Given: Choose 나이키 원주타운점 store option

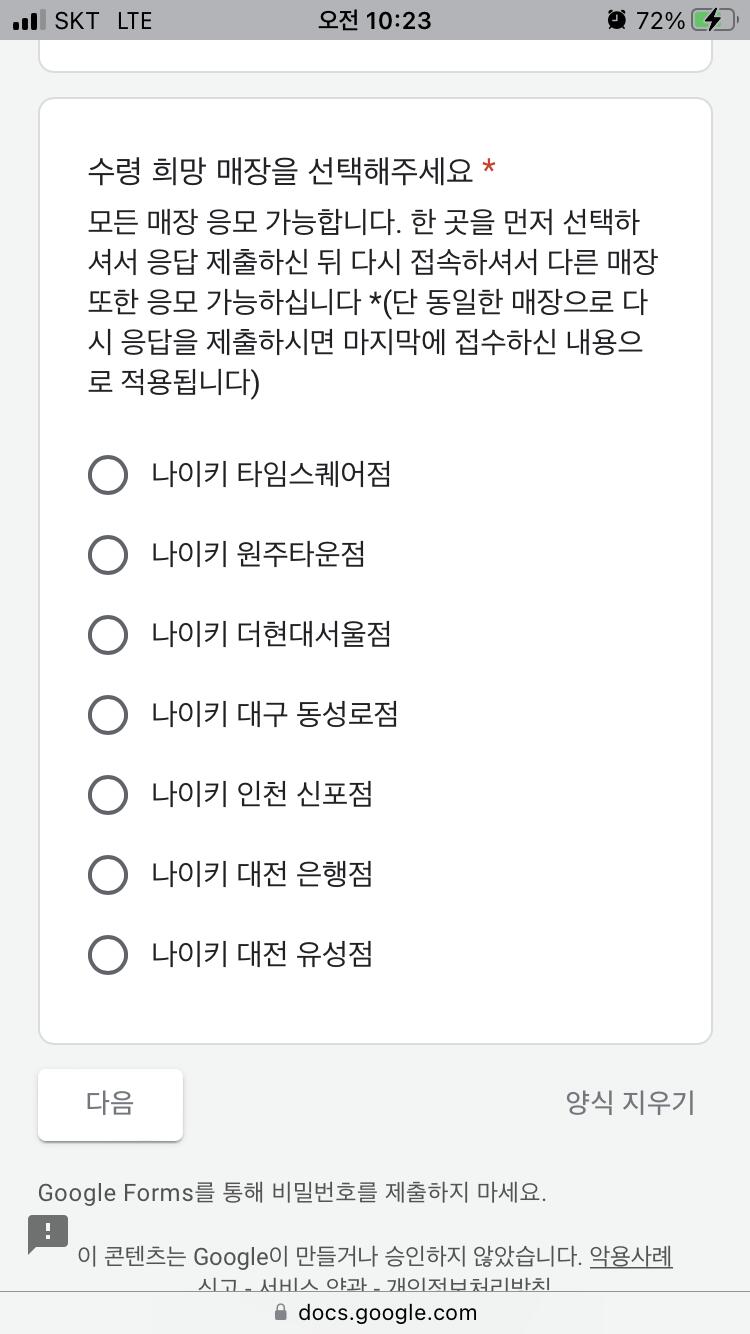Looking at the screenshot, I should click(x=108, y=554).
